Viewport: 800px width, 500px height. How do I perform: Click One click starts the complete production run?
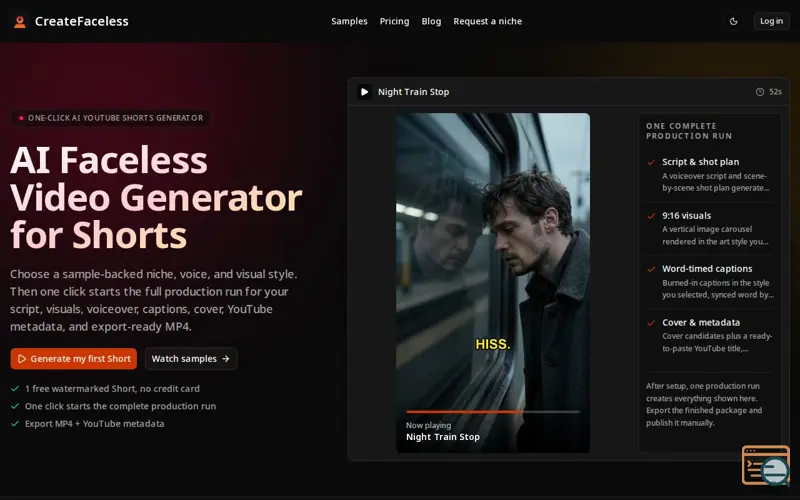(x=120, y=406)
